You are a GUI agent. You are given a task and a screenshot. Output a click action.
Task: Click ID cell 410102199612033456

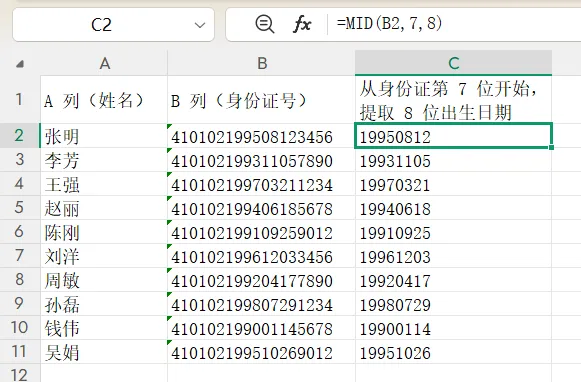click(x=261, y=256)
